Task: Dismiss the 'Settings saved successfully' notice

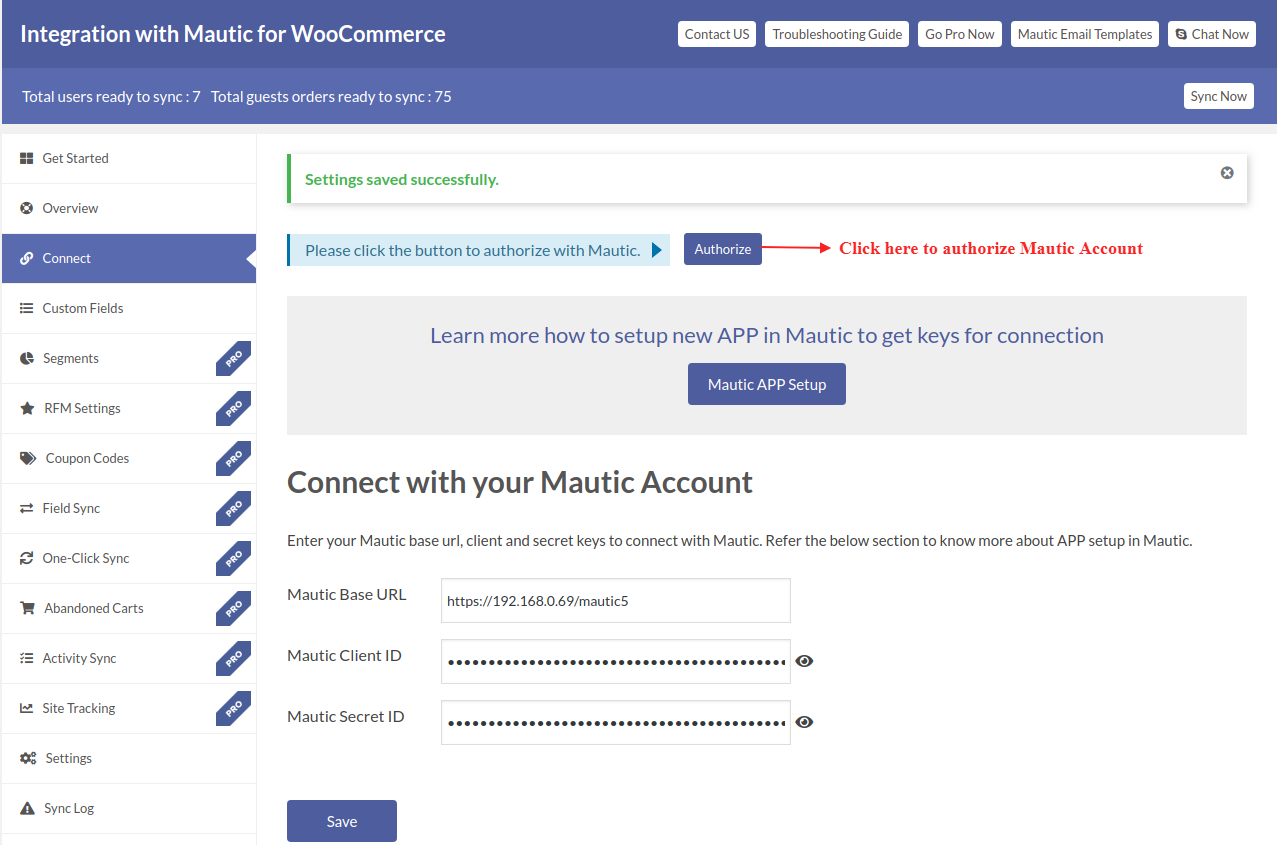Action: point(1227,173)
